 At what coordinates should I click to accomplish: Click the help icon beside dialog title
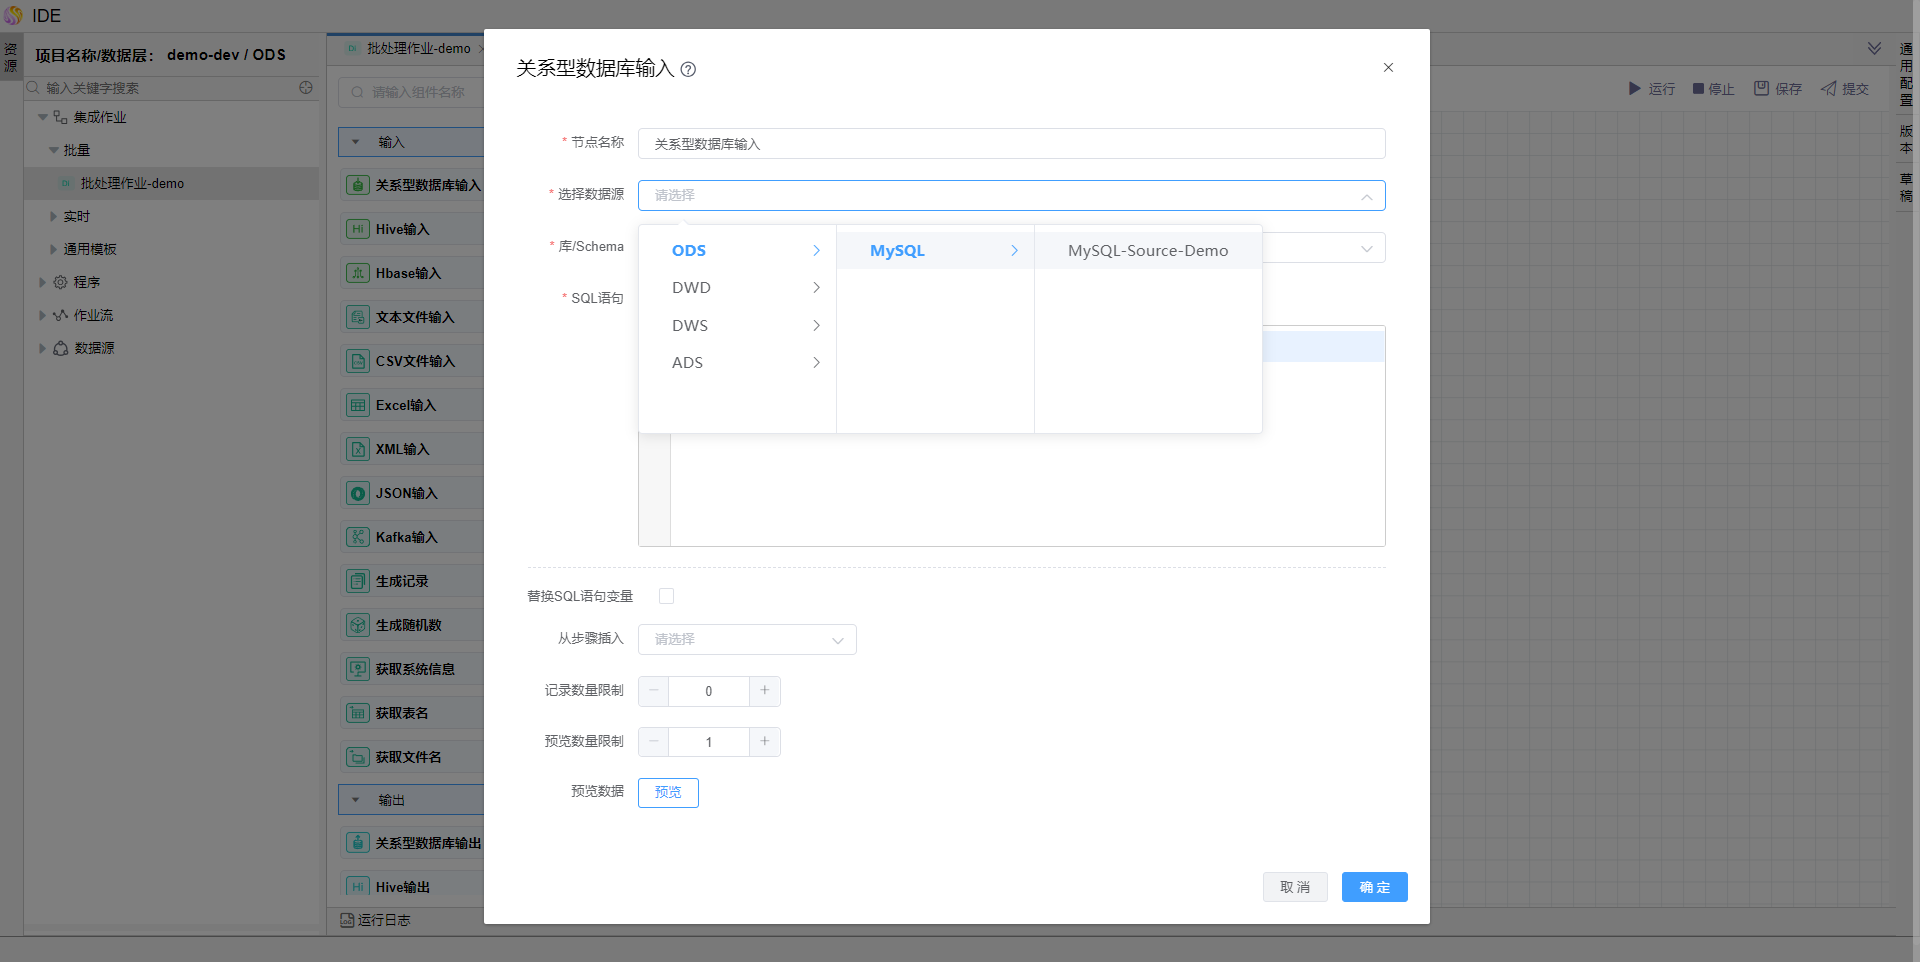point(688,70)
